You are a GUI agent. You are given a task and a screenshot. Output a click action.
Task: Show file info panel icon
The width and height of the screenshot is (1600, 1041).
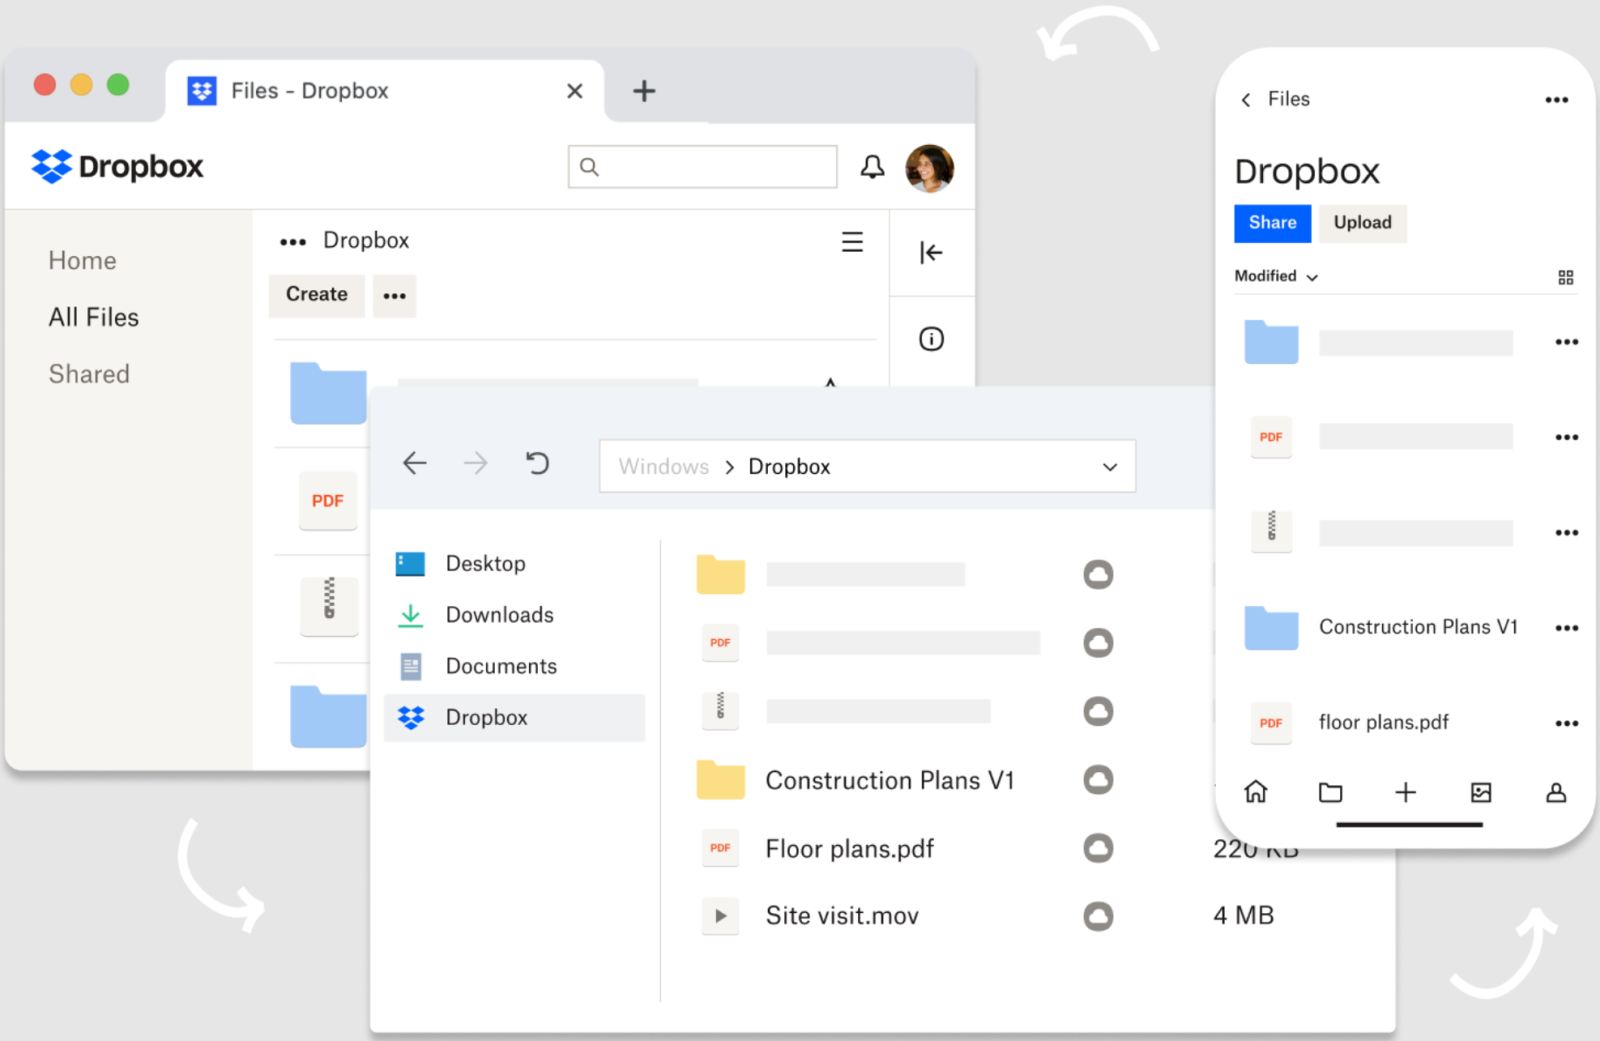[931, 340]
